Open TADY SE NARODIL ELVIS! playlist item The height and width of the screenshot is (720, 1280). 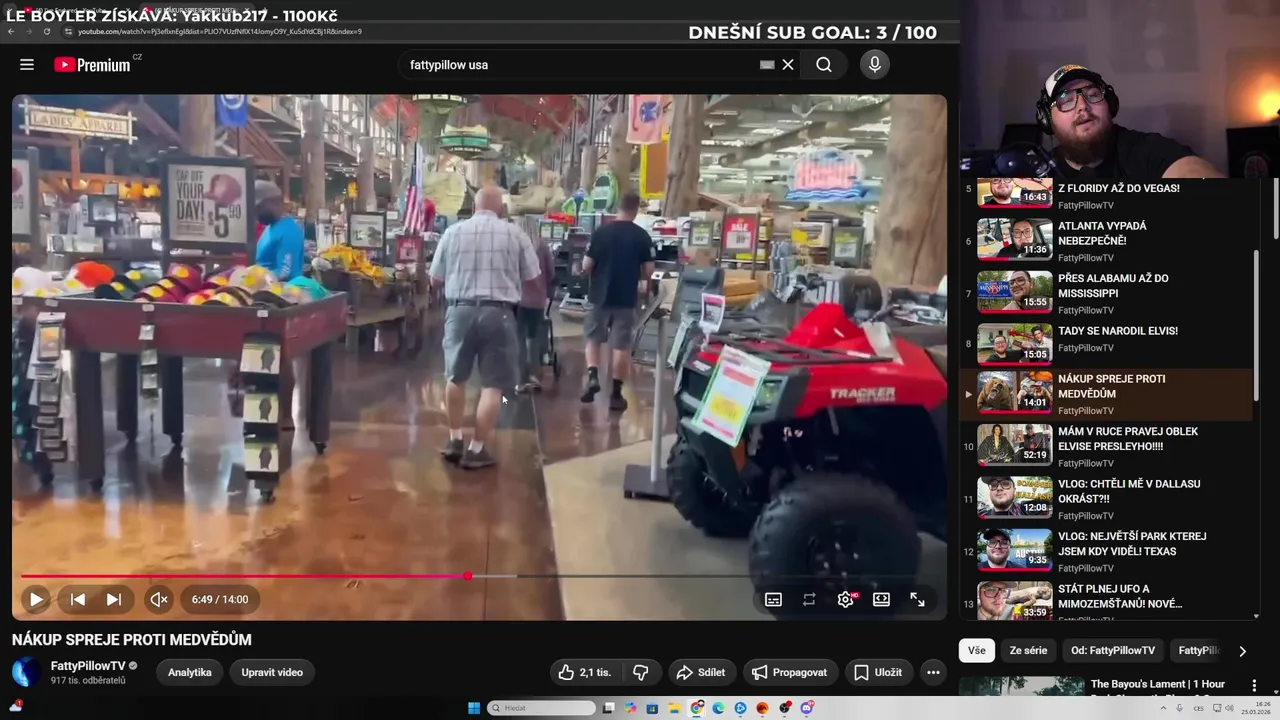(x=1105, y=344)
